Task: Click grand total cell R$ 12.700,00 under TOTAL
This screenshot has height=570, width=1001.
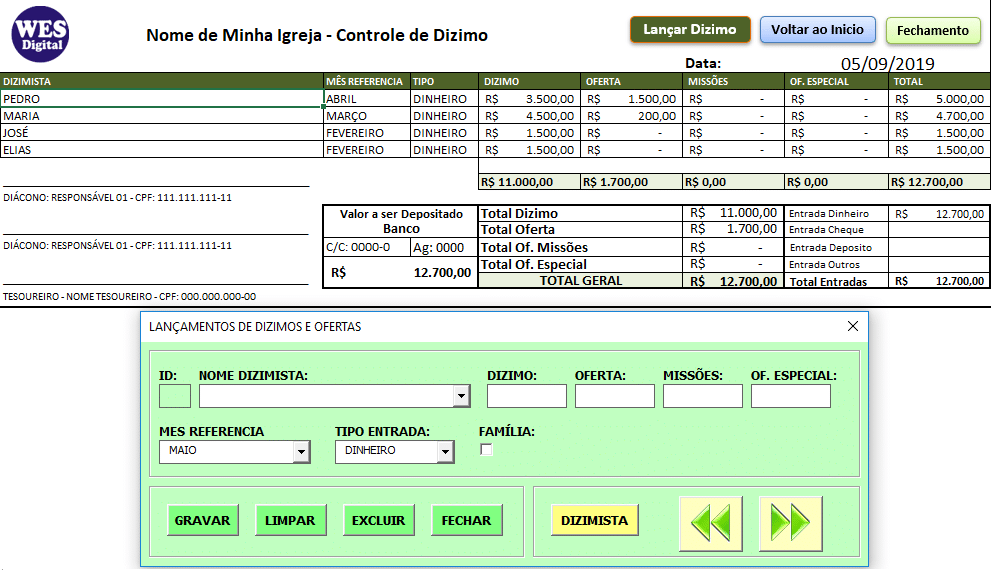Action: coord(940,182)
